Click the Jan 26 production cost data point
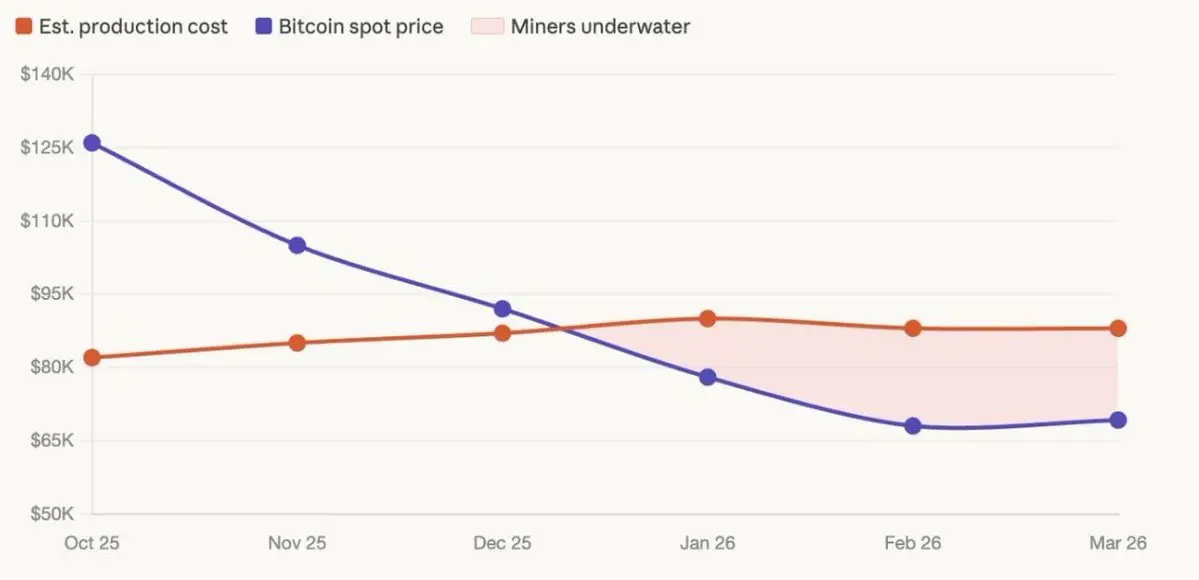 707,318
